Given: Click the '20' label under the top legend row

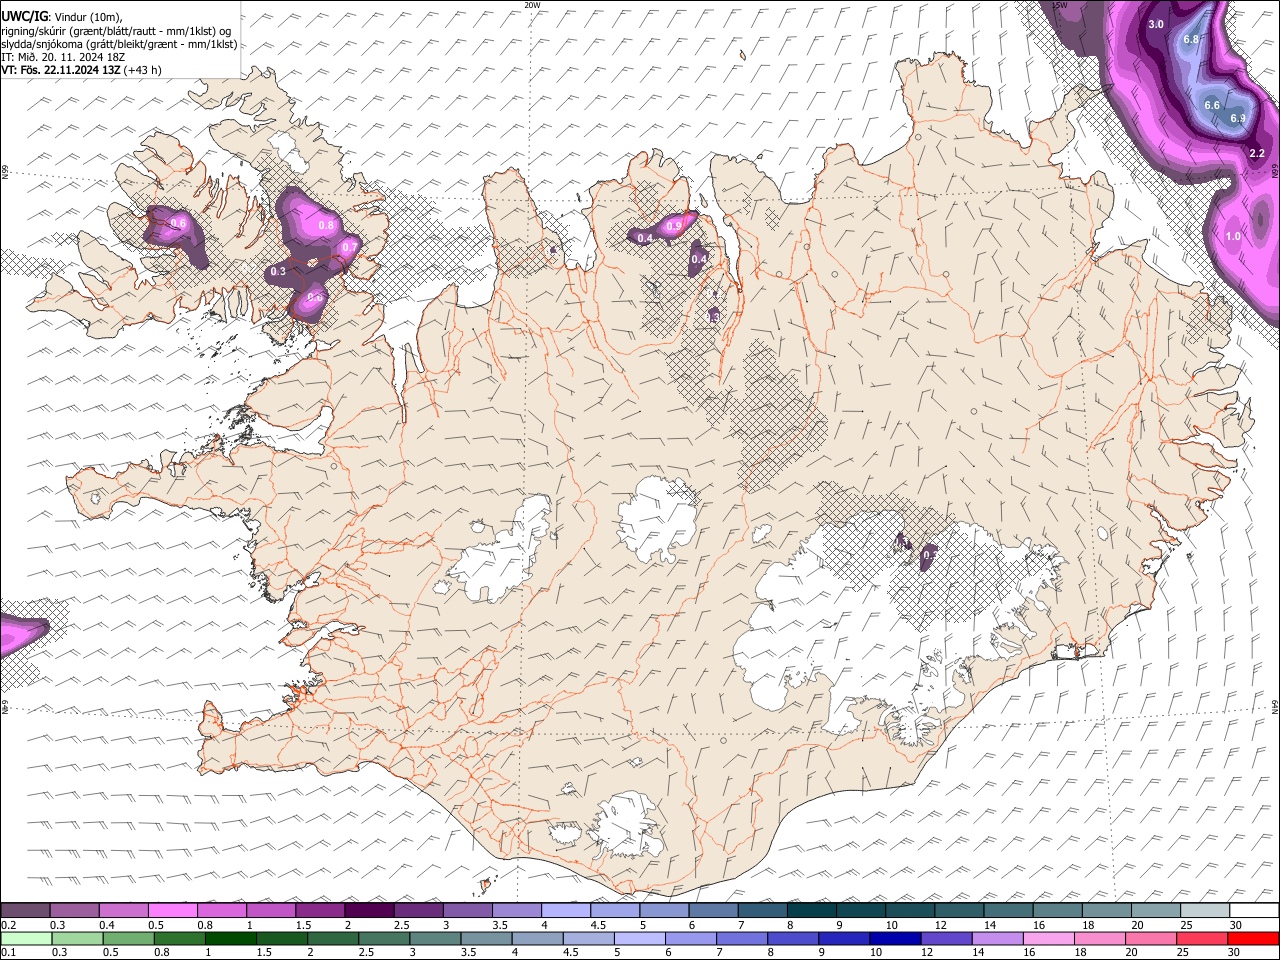Looking at the screenshot, I should [1137, 925].
